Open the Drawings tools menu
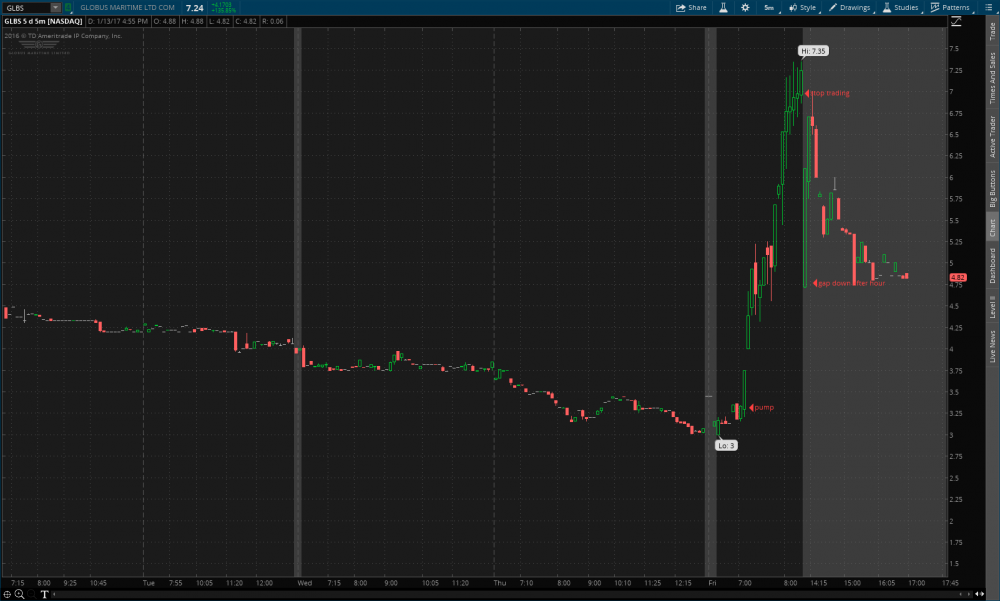The height and width of the screenshot is (601, 1000). [x=849, y=7]
